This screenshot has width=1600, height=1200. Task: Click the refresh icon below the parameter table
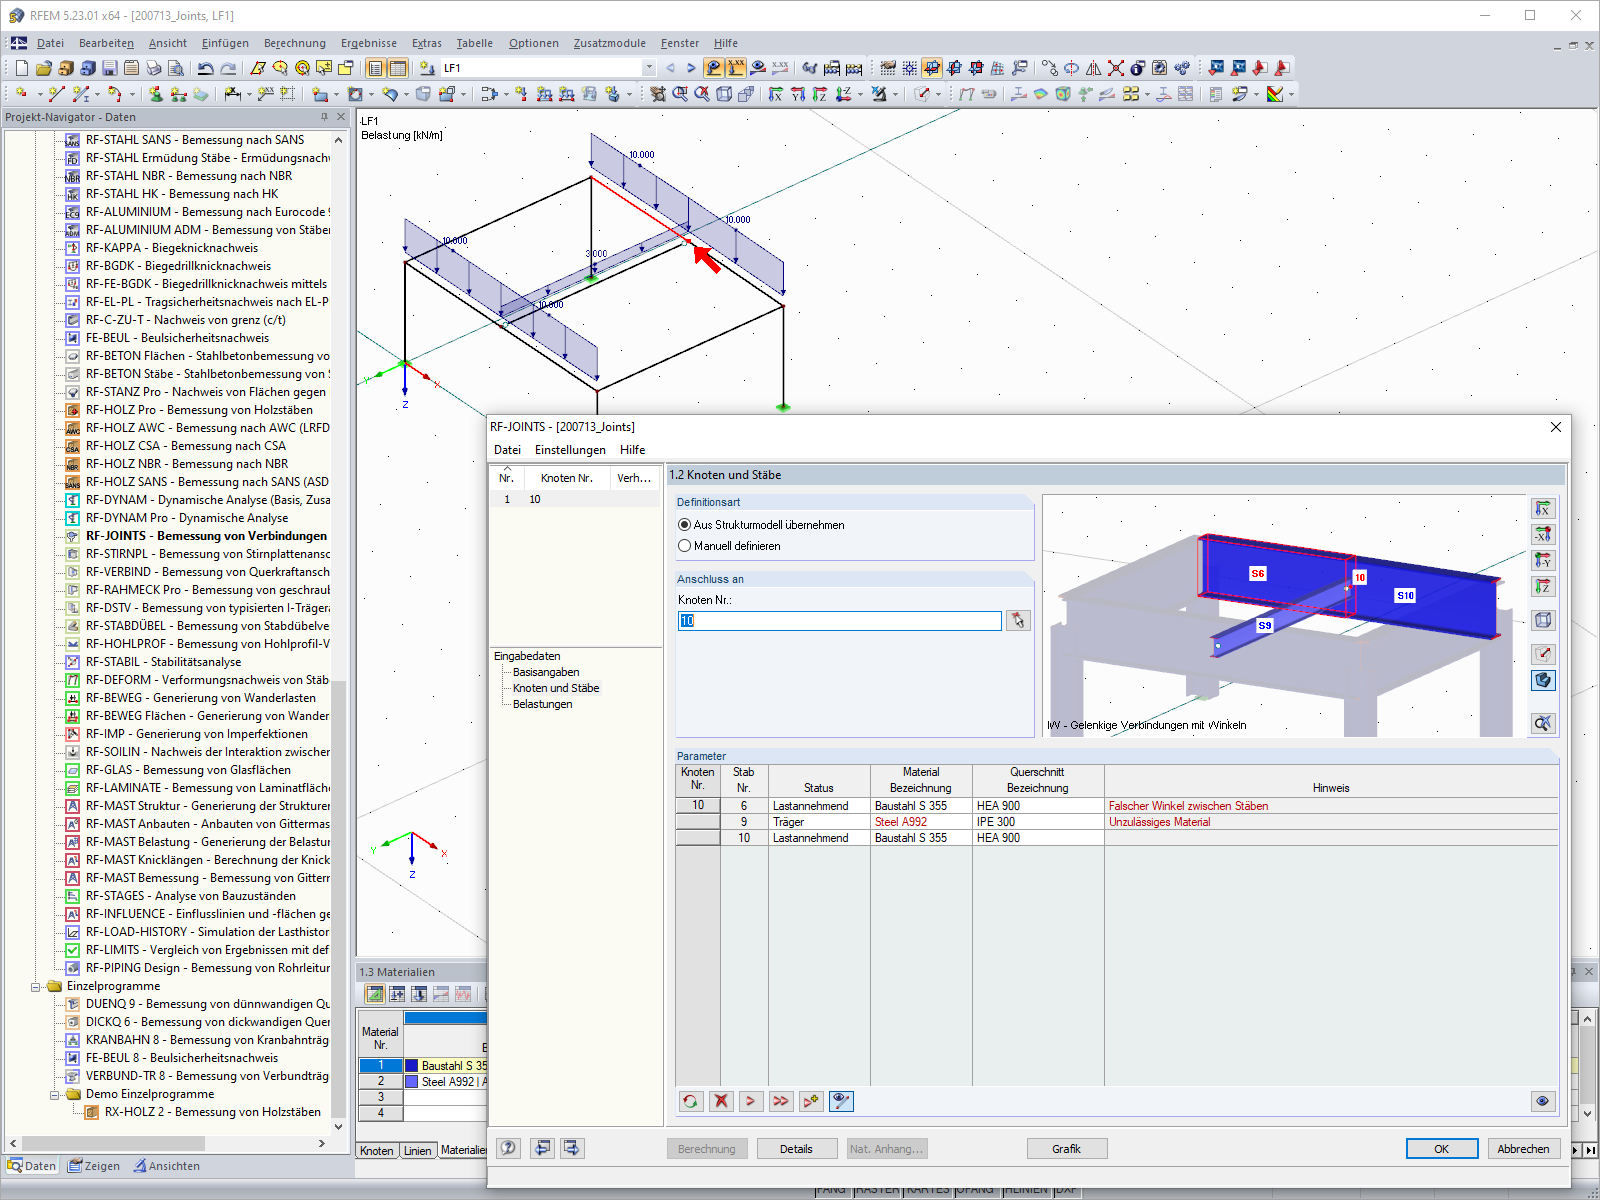click(x=691, y=1101)
